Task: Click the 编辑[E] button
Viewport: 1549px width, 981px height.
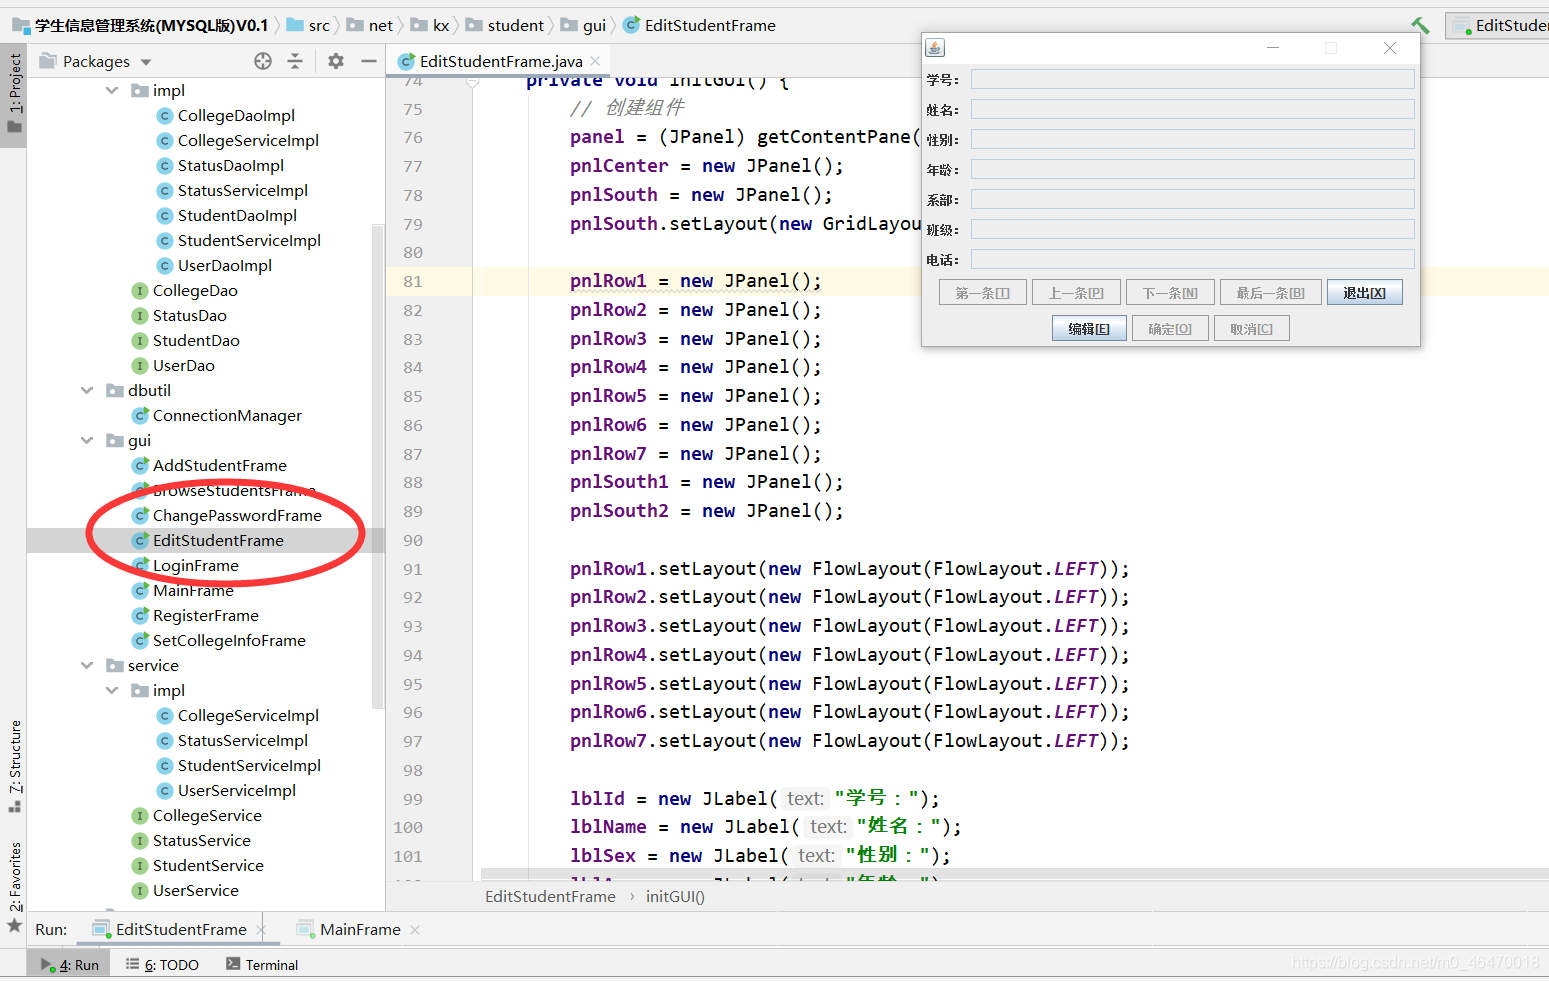Action: tap(1089, 328)
